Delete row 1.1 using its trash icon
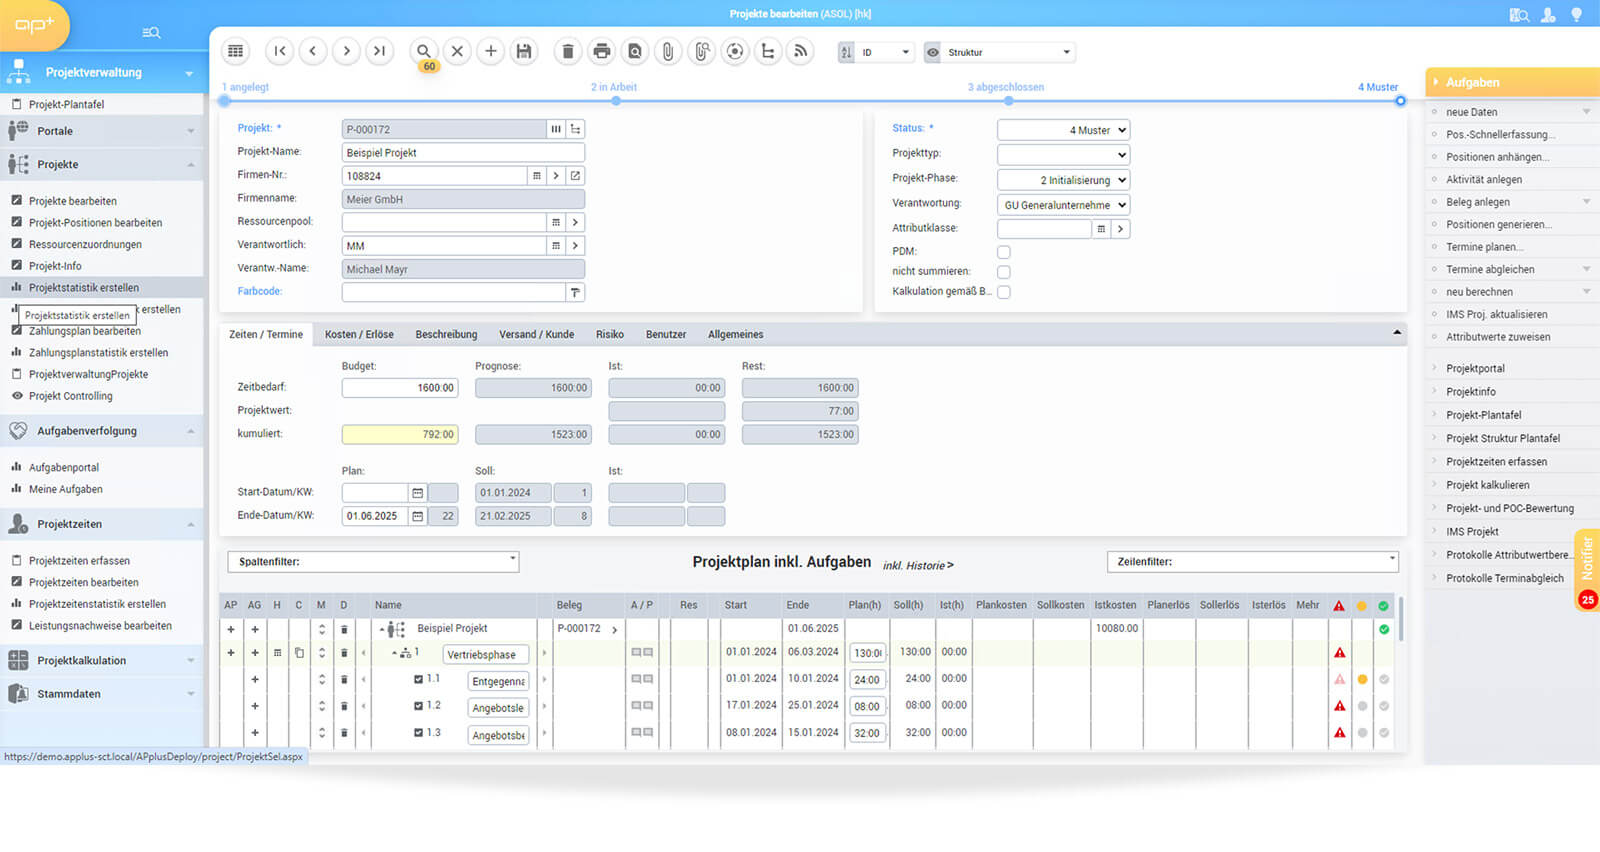1600x852 pixels. pos(344,680)
